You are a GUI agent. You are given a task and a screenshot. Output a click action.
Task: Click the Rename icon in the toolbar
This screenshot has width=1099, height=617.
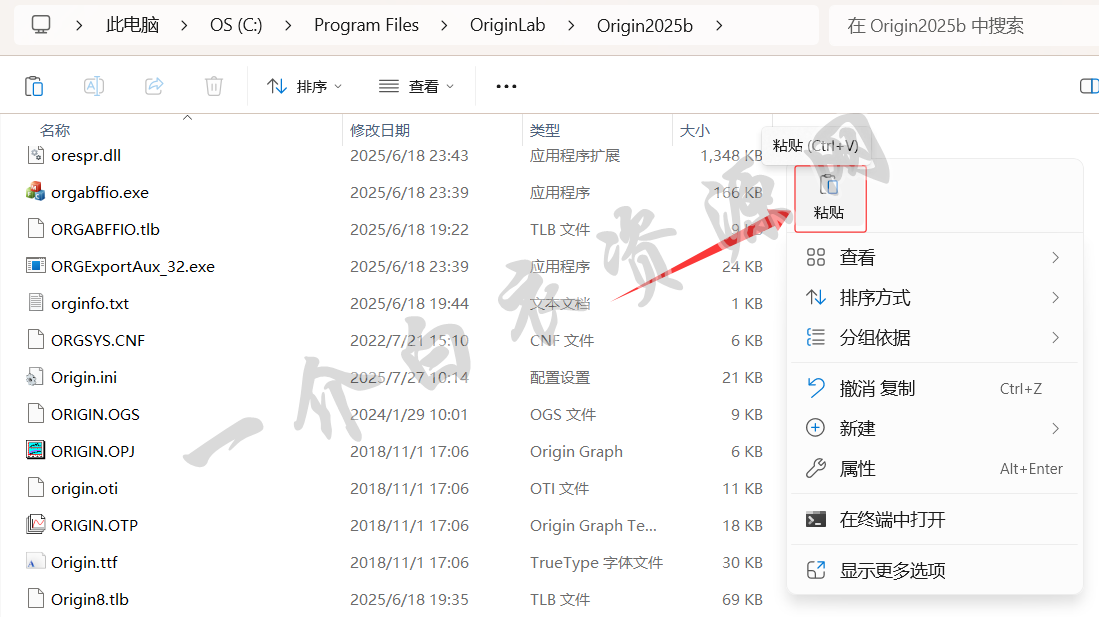click(x=94, y=86)
